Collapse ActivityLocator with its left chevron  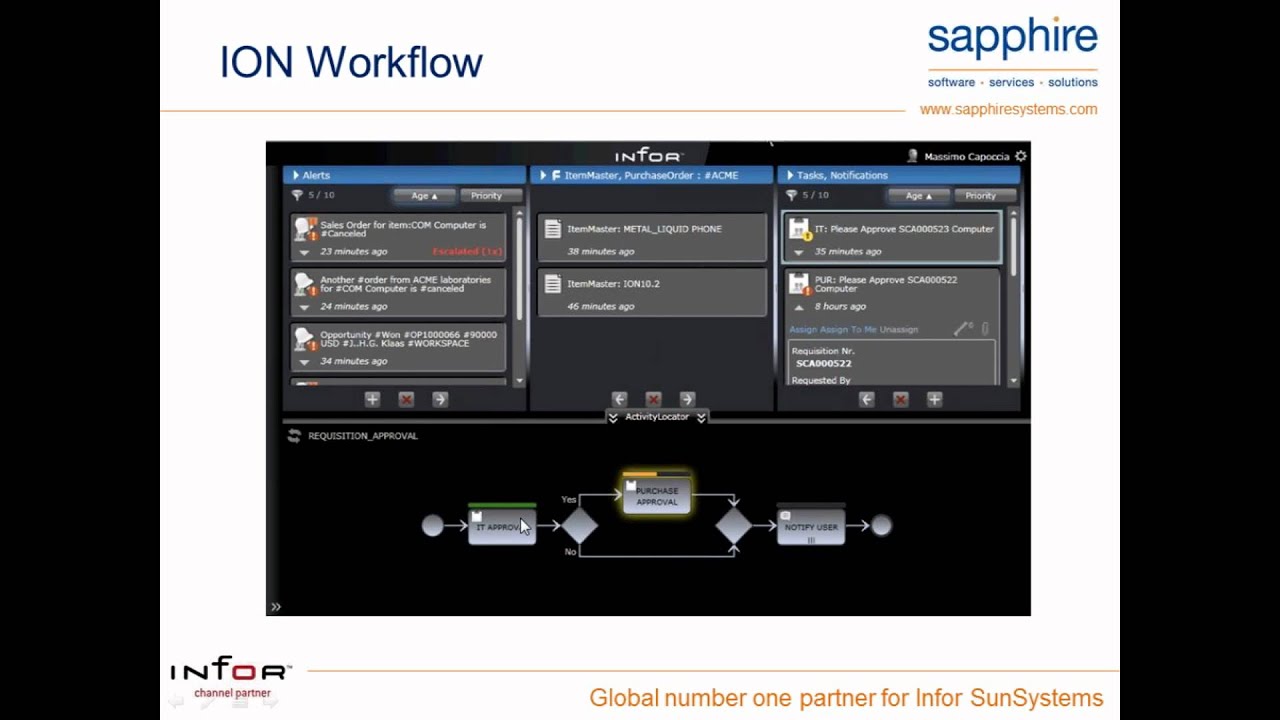pyautogui.click(x=613, y=418)
